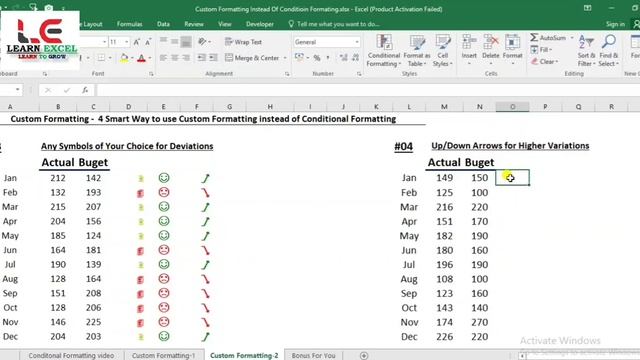
Task: Open the Borders dropdown arrow
Action: 110,58
